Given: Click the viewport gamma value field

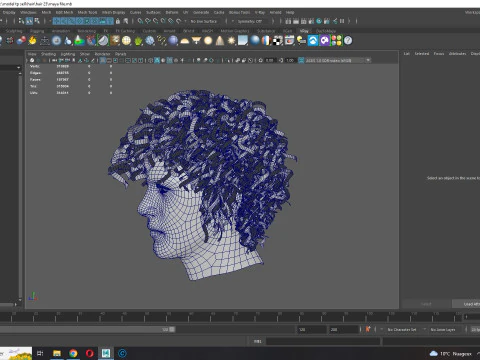Looking at the screenshot, I should pyautogui.click(x=291, y=60).
